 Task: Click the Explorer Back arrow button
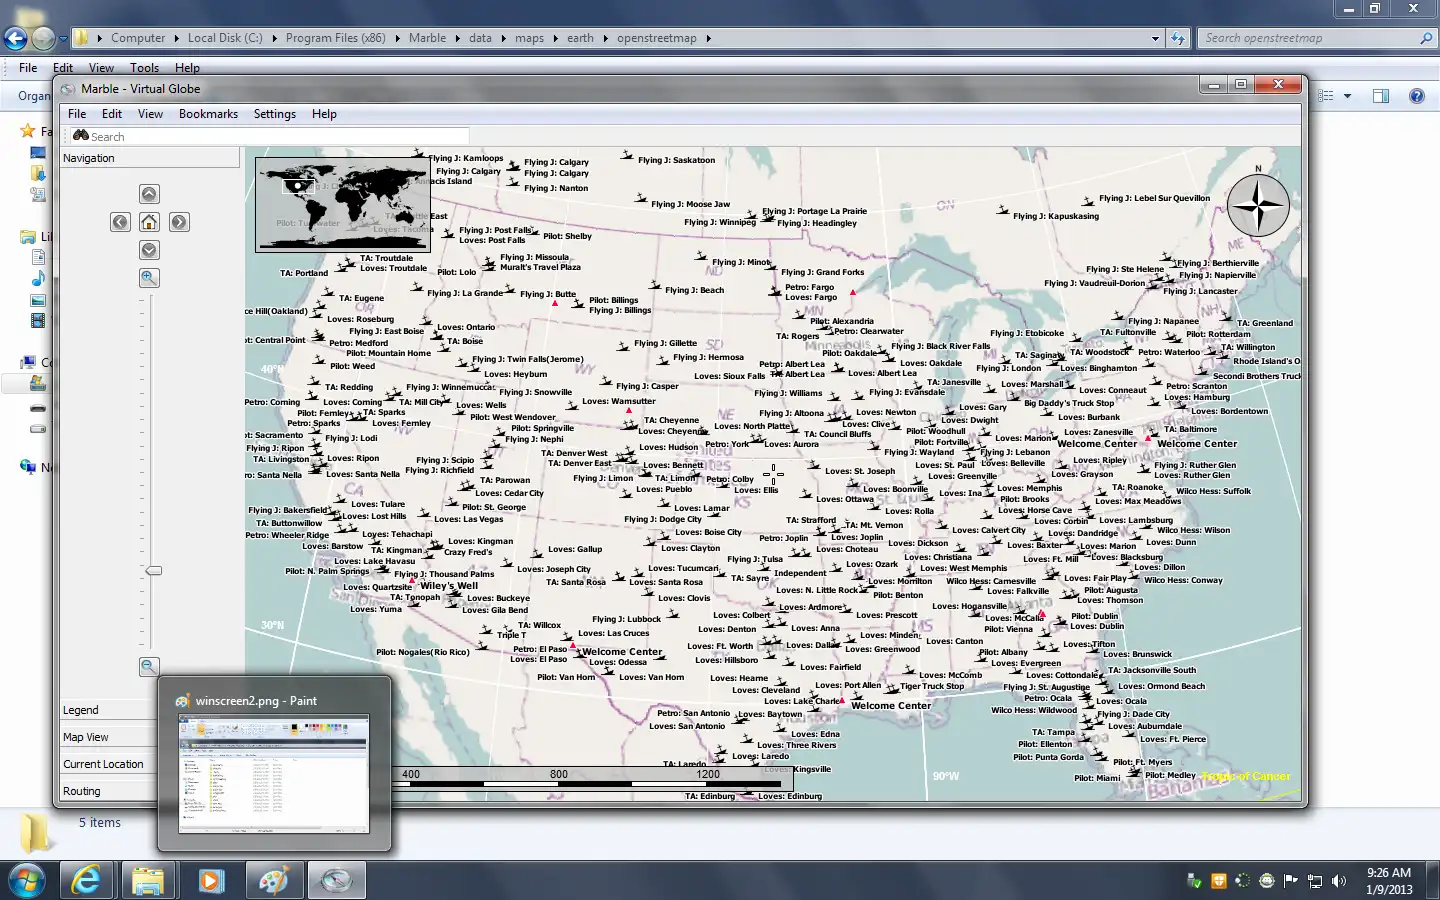16,38
